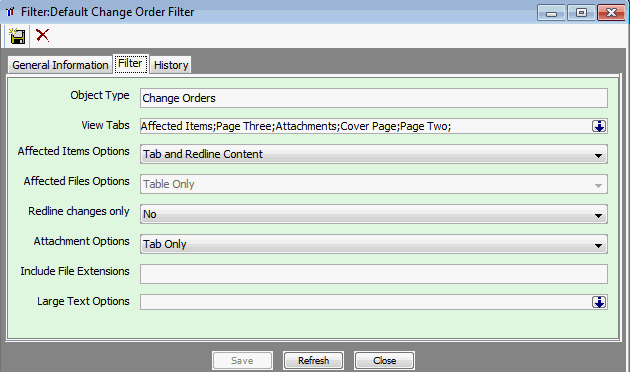This screenshot has height=372, width=630.
Task: Minimize the filter window
Action: pos(551,13)
